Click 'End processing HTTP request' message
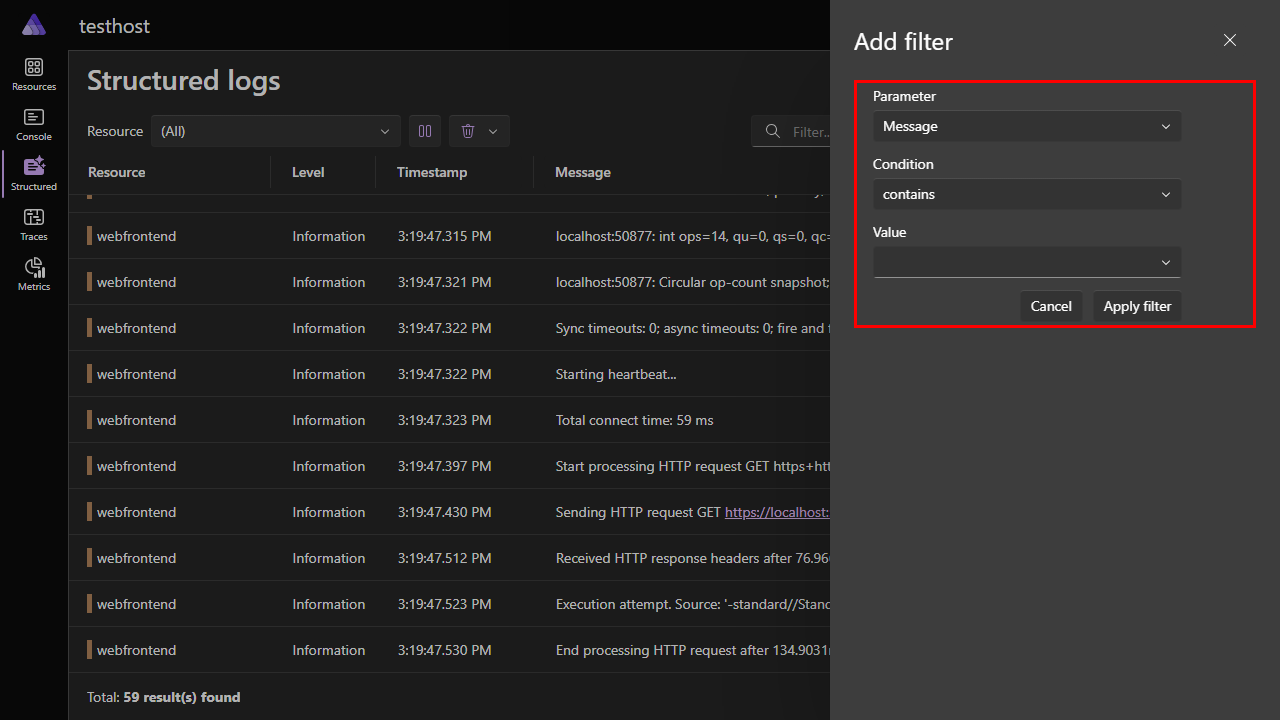This screenshot has height=720, width=1280. [x=692, y=650]
